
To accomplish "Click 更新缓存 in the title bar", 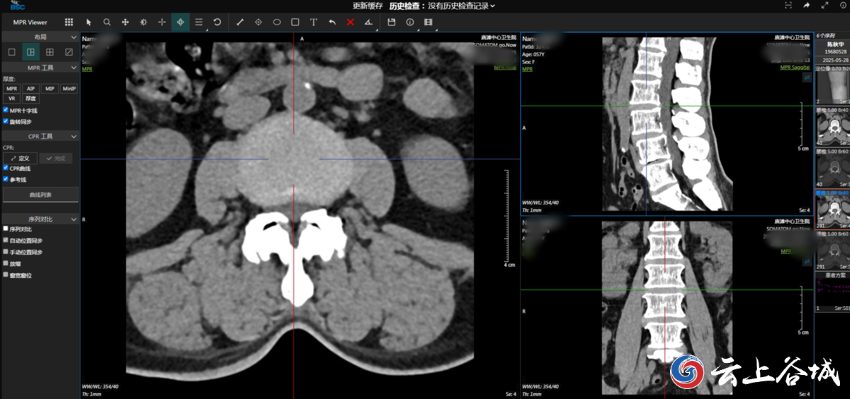I will (x=368, y=5).
